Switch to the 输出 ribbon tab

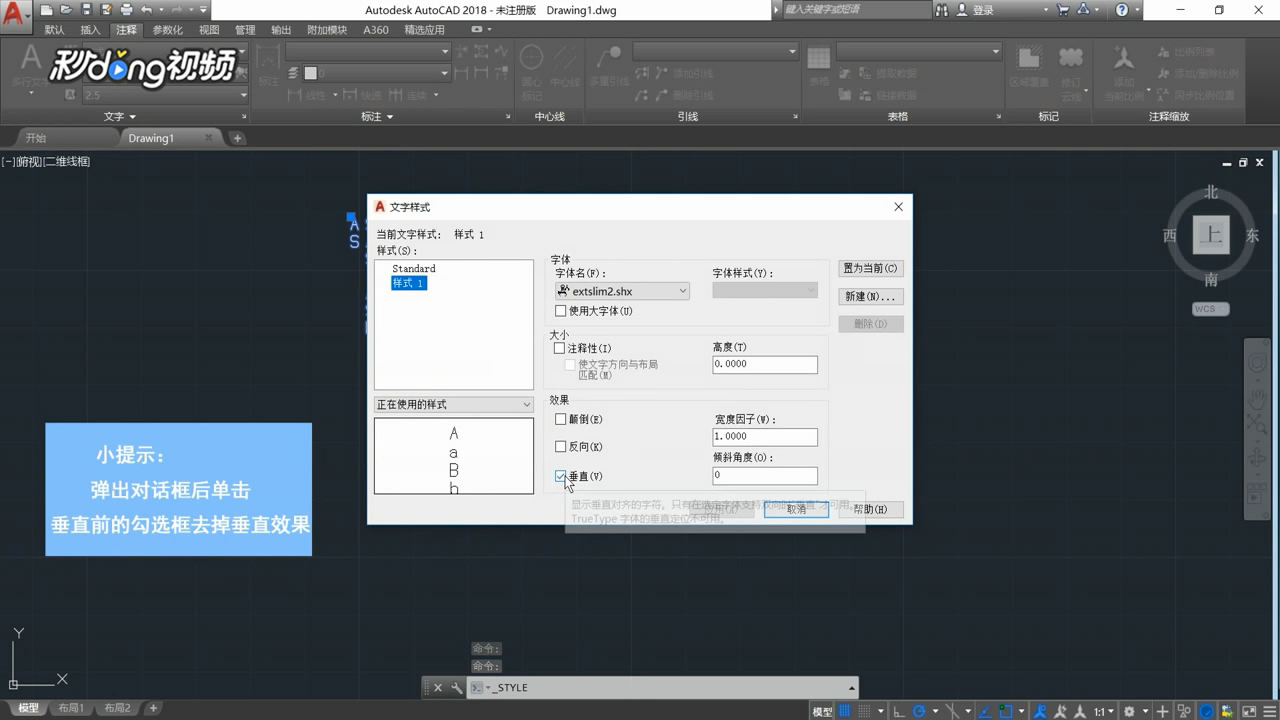click(281, 30)
